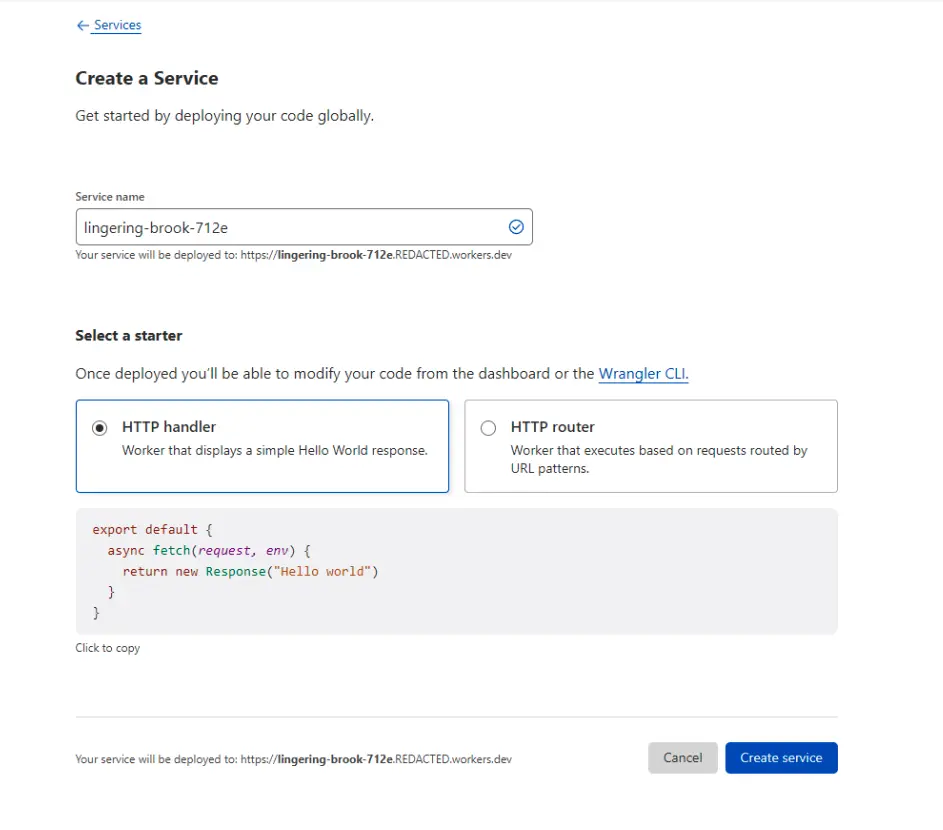
Task: Select the HTTP handler radio button
Action: (x=99, y=427)
